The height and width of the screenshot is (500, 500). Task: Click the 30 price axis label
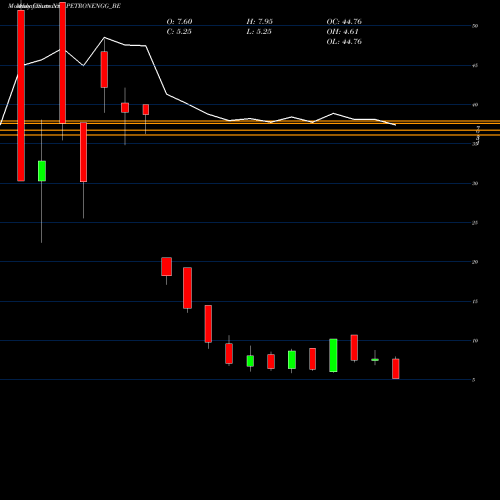(x=475, y=183)
